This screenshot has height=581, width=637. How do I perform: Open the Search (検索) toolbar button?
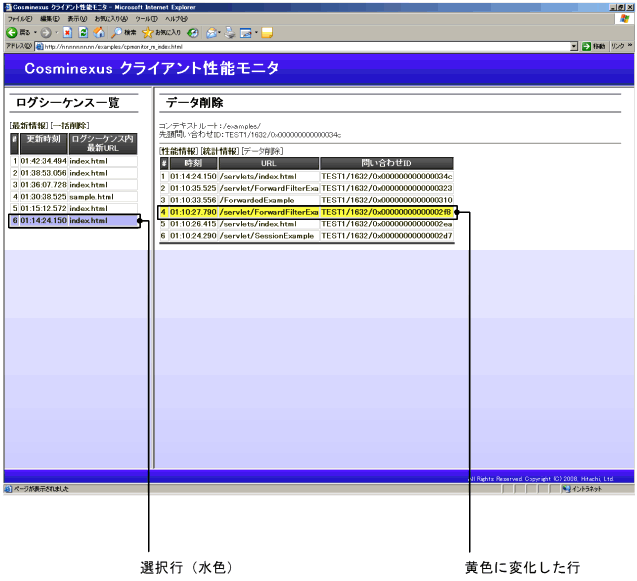[124, 33]
